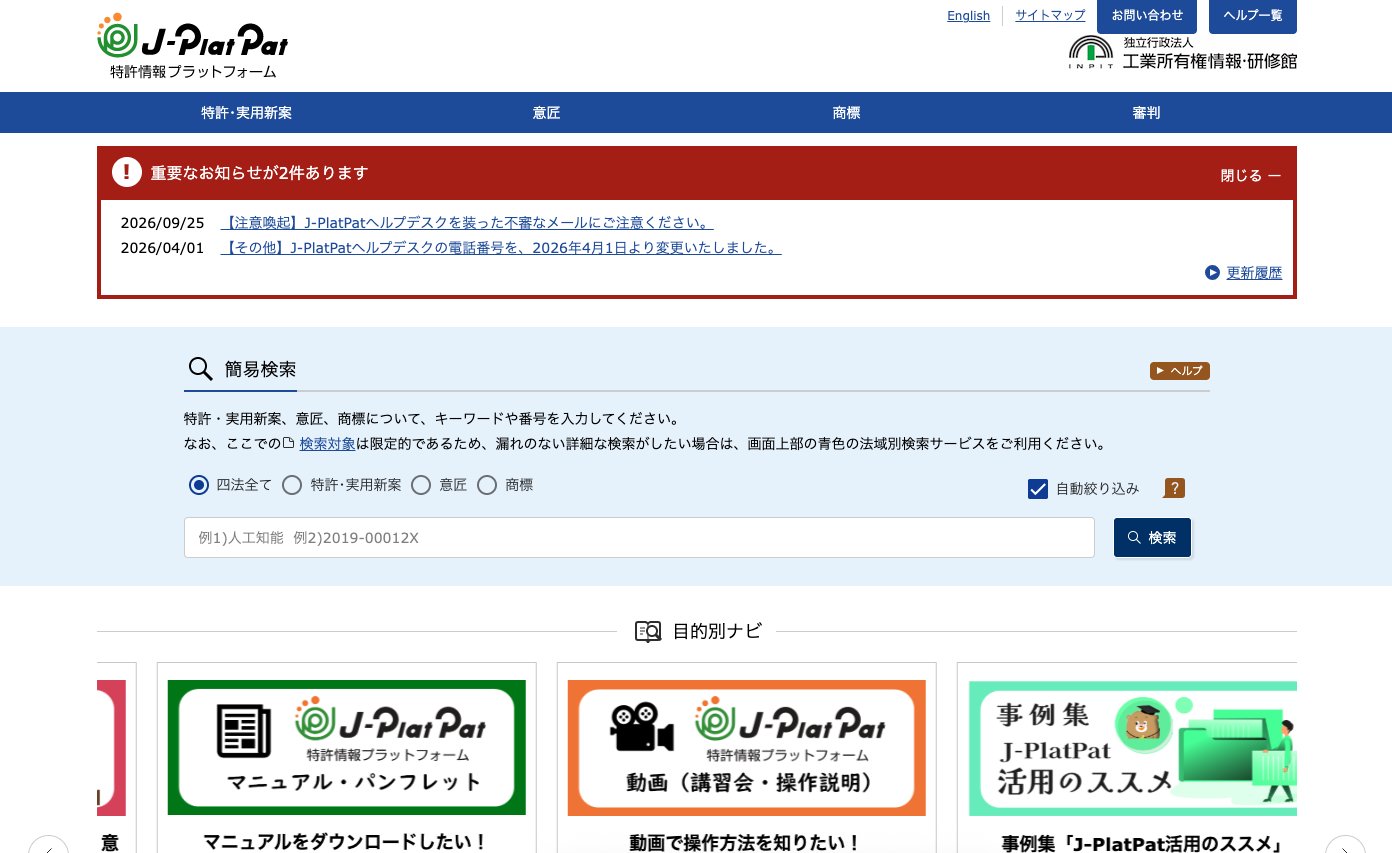Open the 特許・実用新案 menu
The width and height of the screenshot is (1392, 853).
pyautogui.click(x=246, y=113)
